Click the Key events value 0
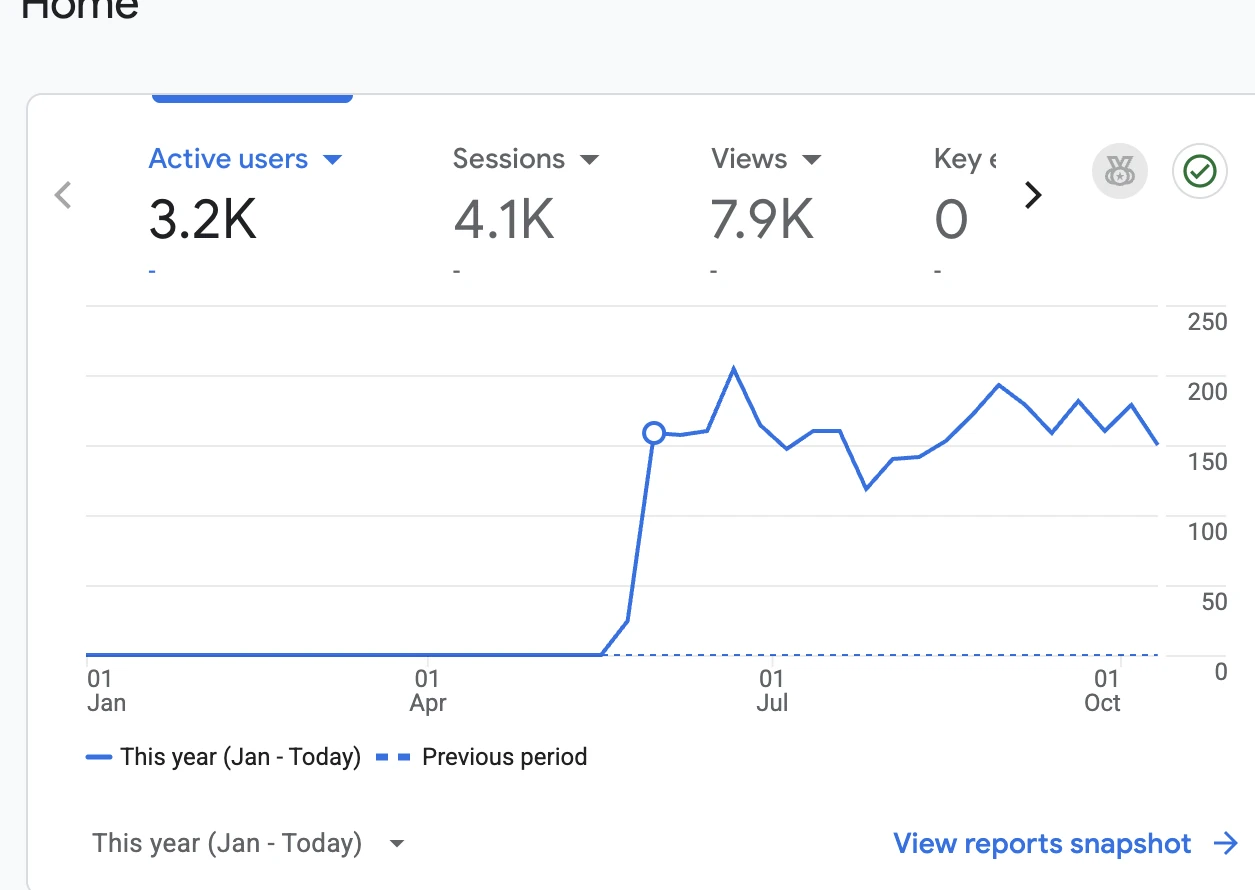 pos(951,220)
